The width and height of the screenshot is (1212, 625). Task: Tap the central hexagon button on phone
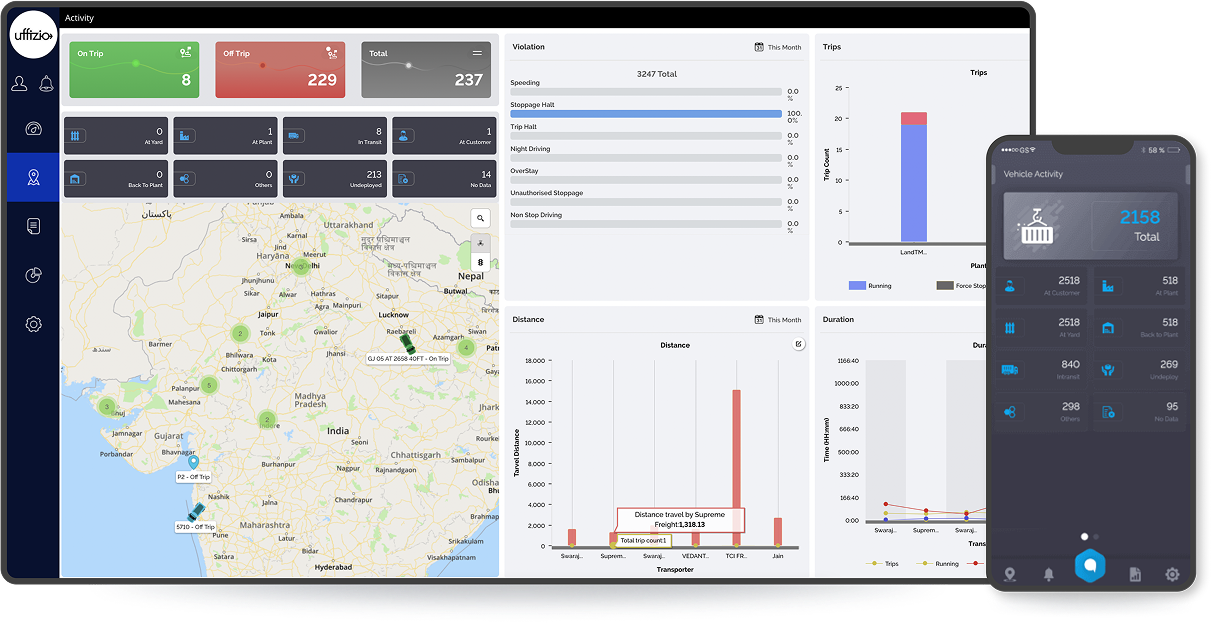tap(1090, 566)
